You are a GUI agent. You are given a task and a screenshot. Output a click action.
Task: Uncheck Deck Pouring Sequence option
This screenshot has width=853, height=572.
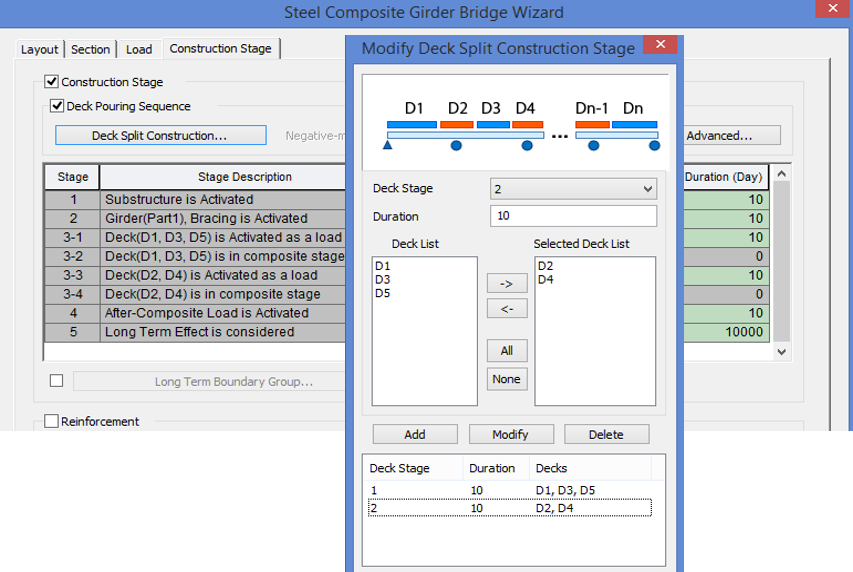[x=57, y=106]
